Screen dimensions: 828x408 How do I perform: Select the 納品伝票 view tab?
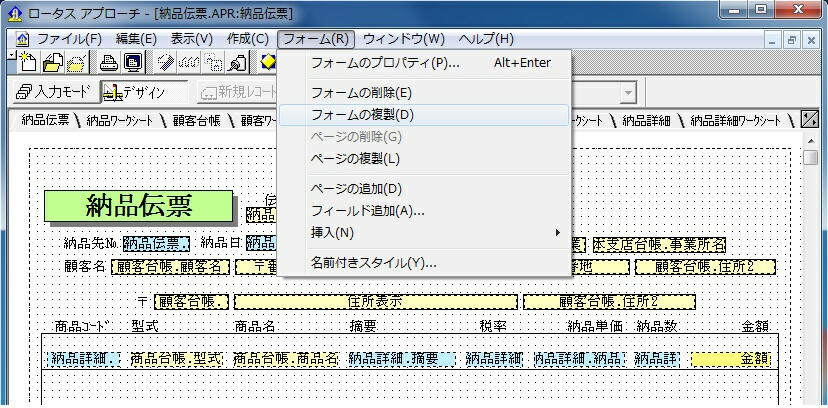[45, 120]
